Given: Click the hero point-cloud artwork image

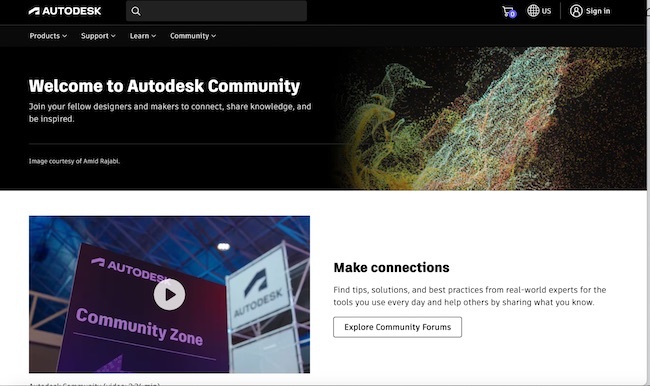Looking at the screenshot, I should point(489,118).
